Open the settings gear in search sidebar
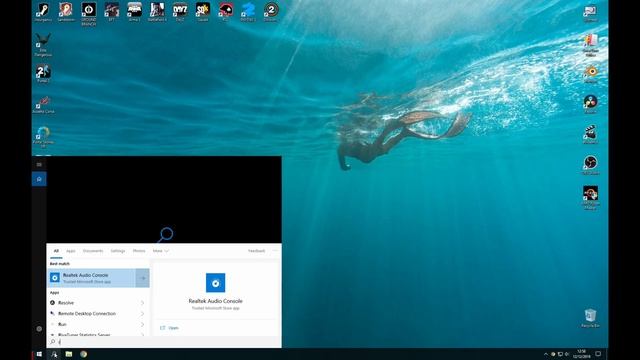The width and height of the screenshot is (640, 360). (39, 329)
